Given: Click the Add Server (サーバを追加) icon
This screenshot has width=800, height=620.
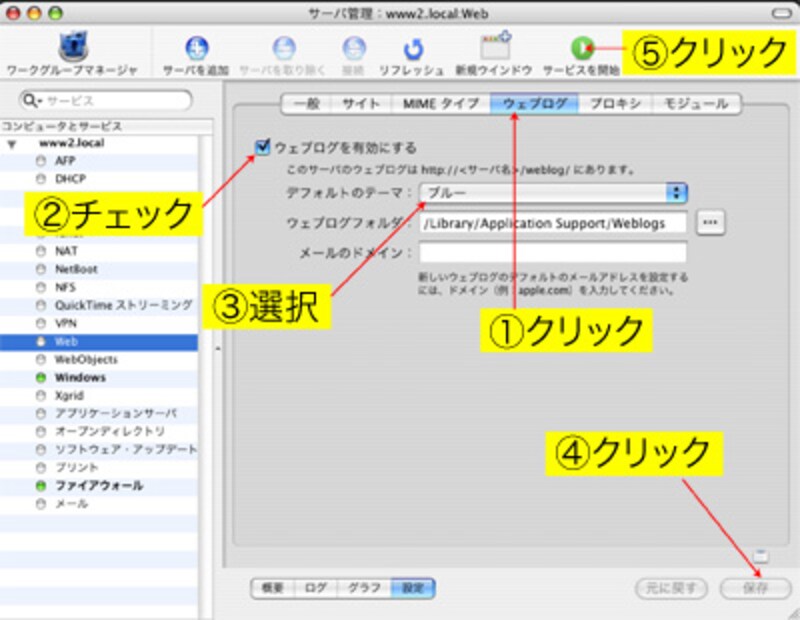Looking at the screenshot, I should point(197,48).
